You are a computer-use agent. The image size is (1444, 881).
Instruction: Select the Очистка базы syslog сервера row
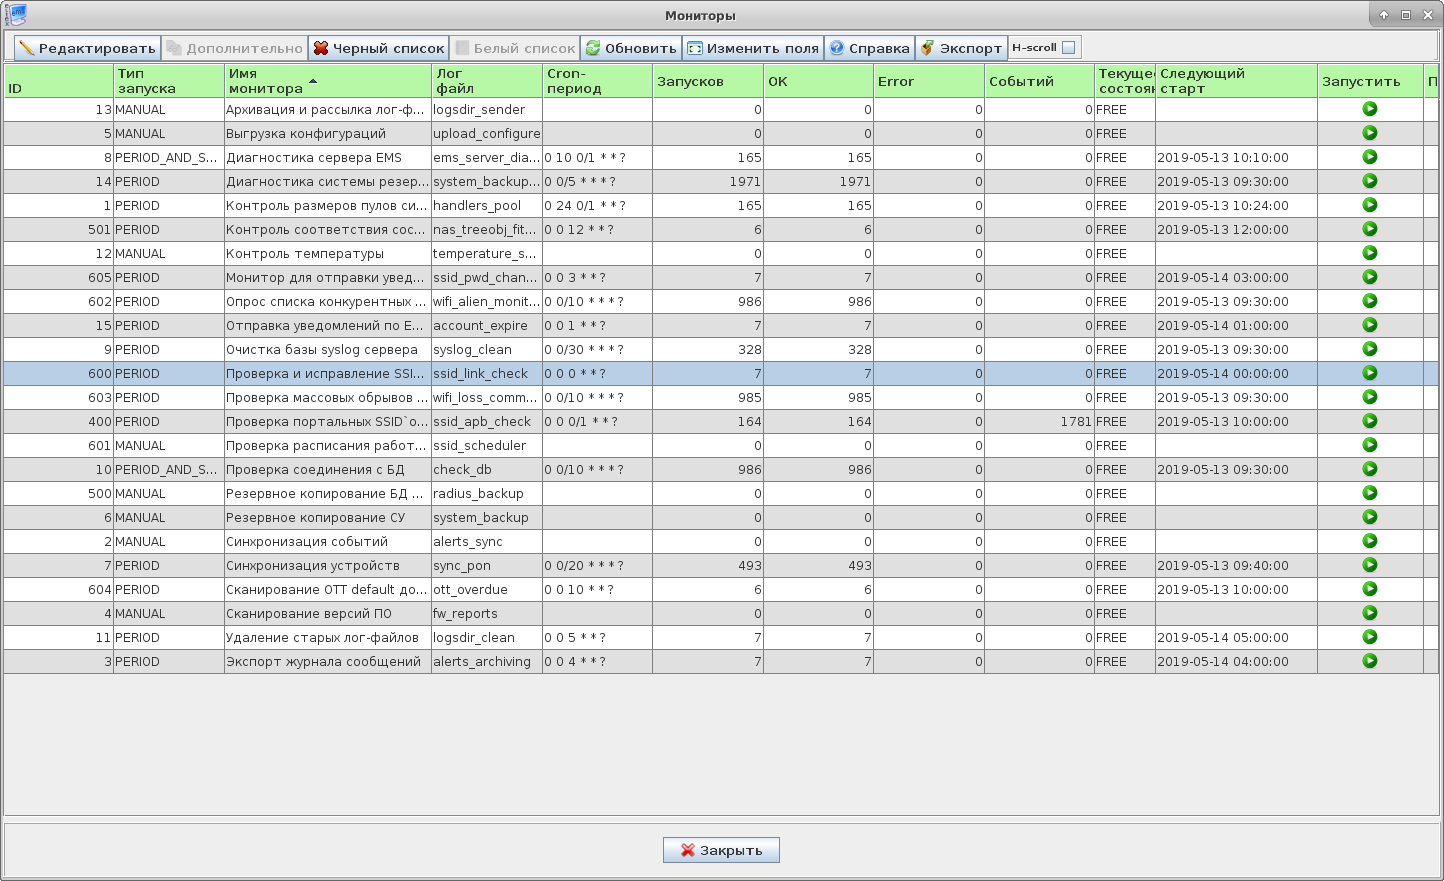point(321,350)
